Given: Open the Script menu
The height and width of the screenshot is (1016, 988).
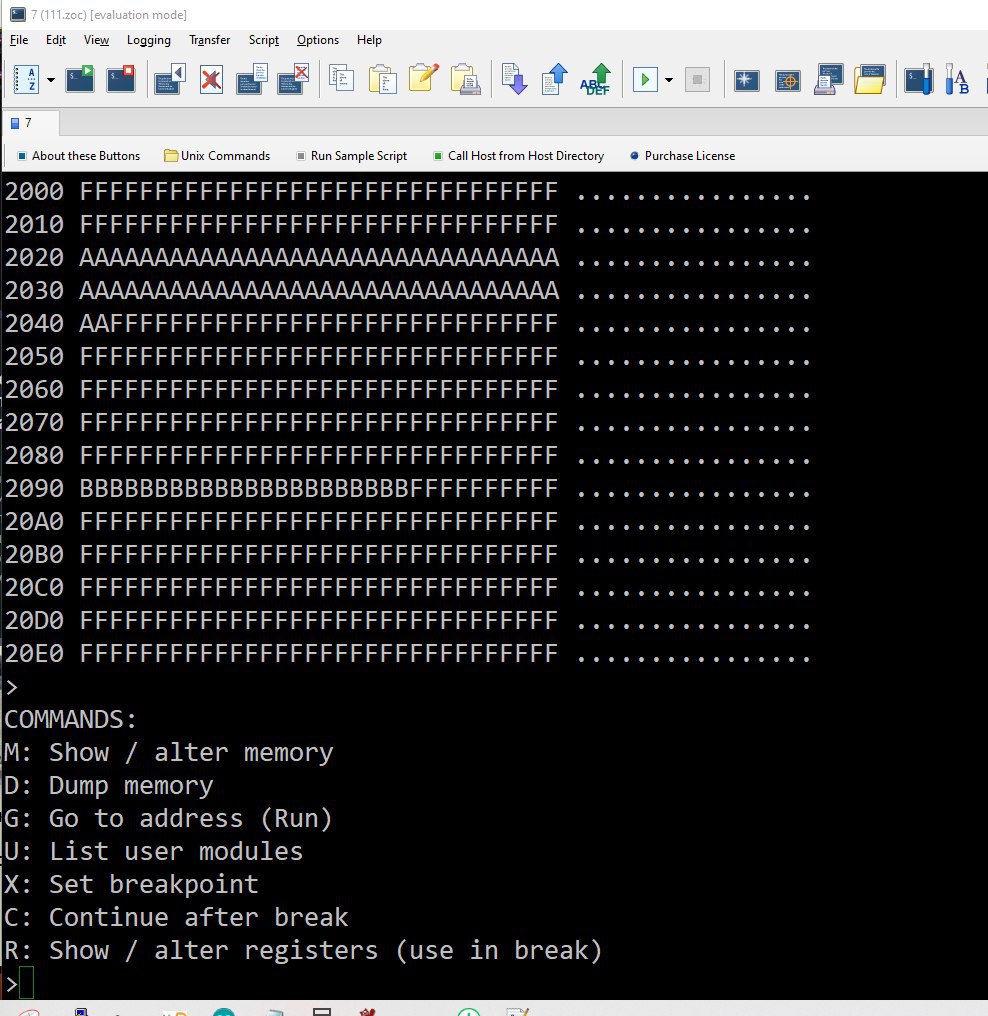Looking at the screenshot, I should click(x=264, y=40).
